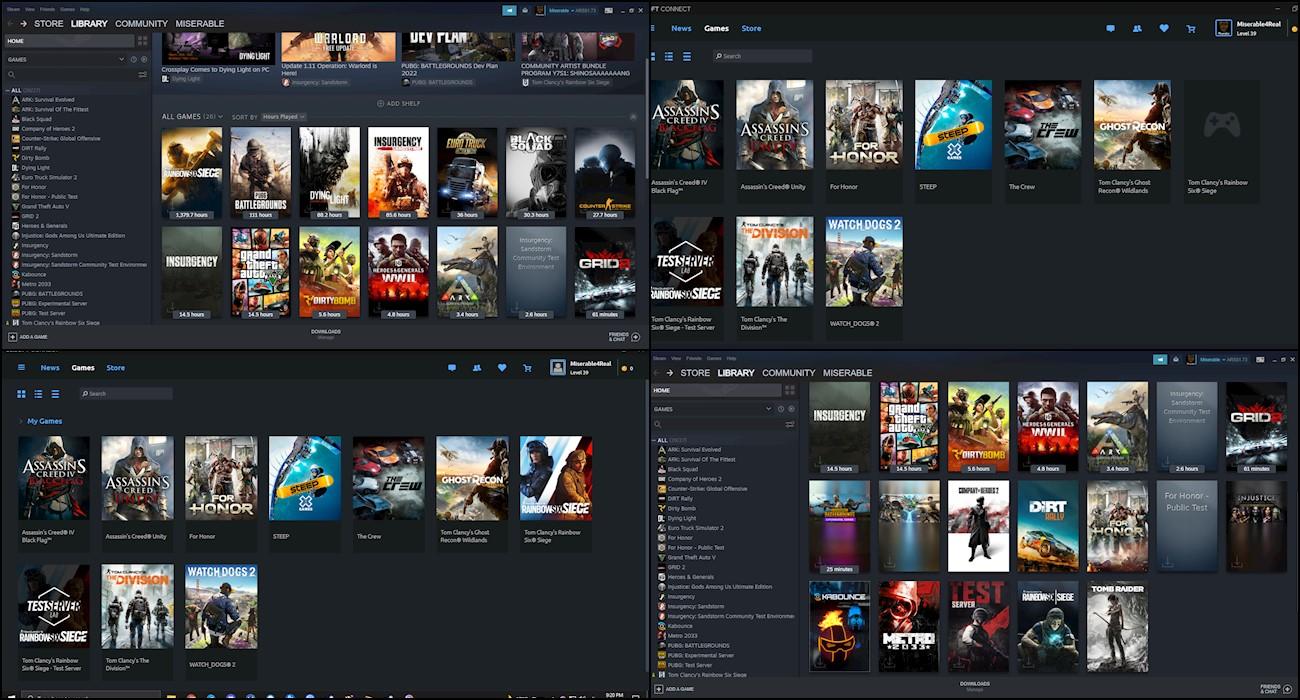Viewport: 1300px width, 700px height.
Task: Click FRIENDS & CHAT in bottom-right Steam window
Action: point(1274,689)
